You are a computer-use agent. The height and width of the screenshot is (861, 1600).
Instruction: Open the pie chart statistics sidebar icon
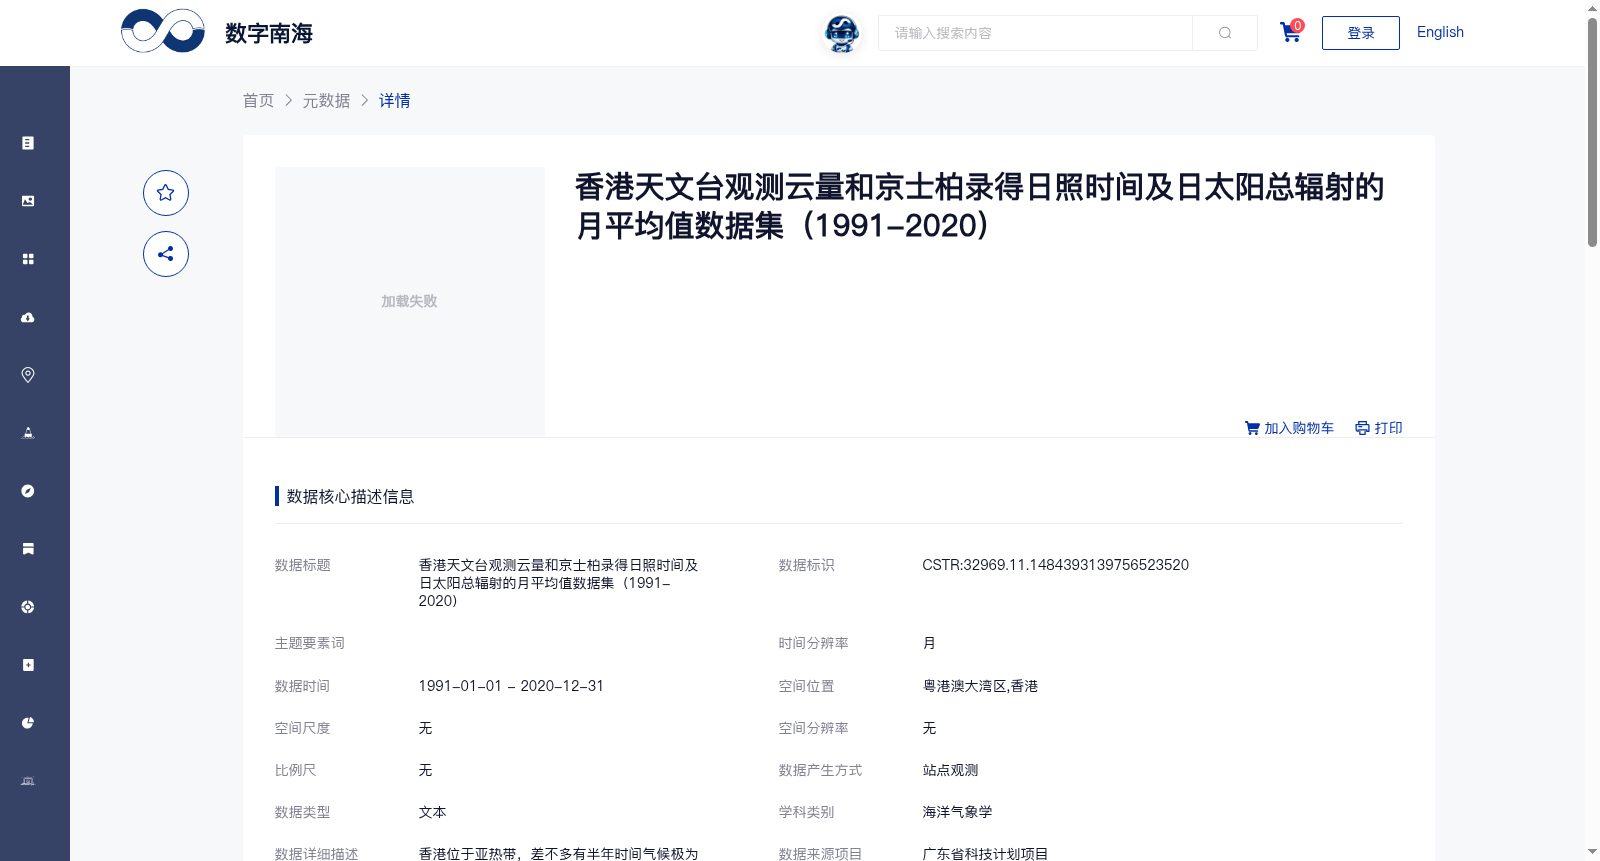(28, 723)
